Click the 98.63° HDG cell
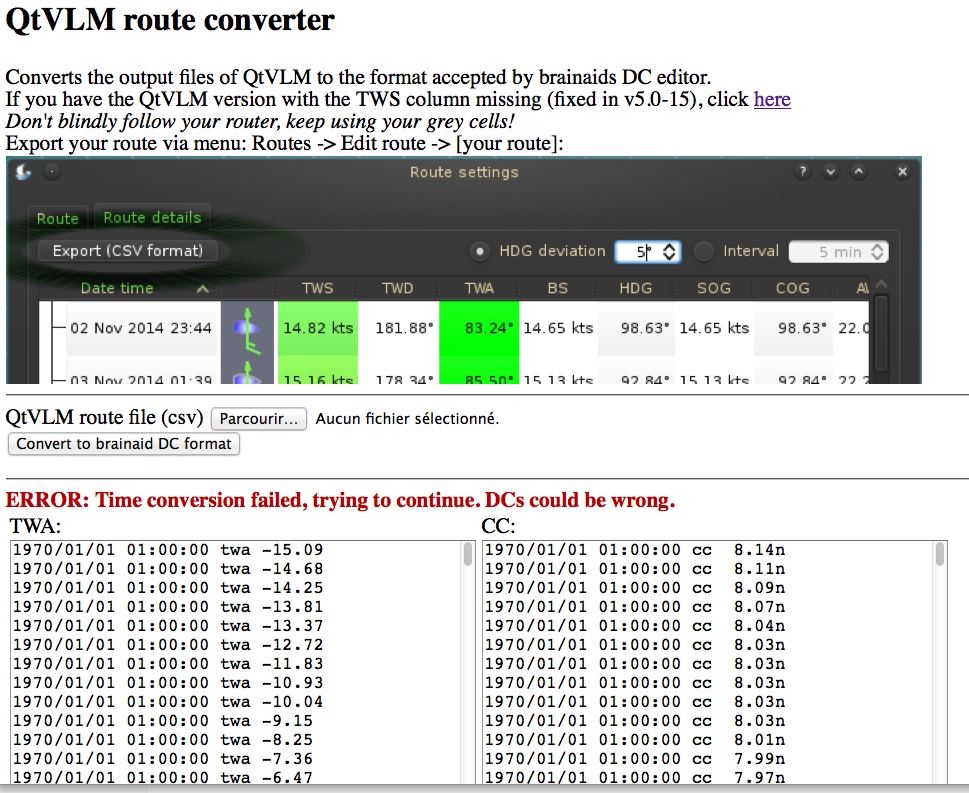Screen dimensions: 969x793 click(x=637, y=328)
